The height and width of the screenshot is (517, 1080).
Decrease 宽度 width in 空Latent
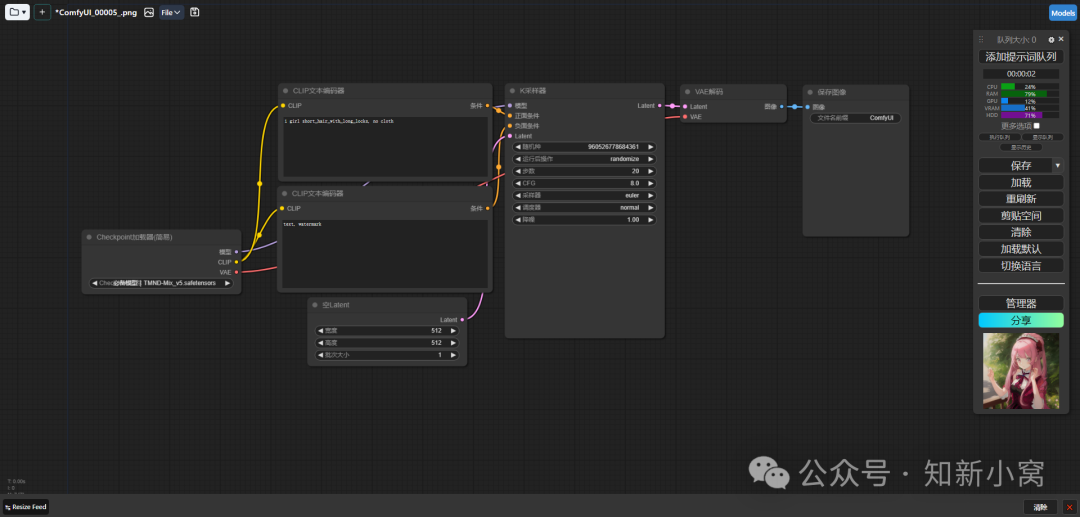tap(320, 330)
